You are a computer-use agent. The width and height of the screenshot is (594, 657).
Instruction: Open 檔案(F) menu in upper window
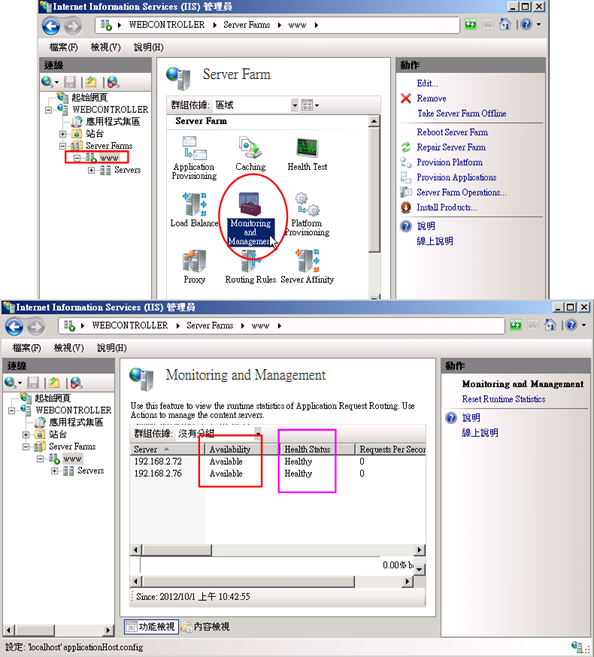click(64, 47)
